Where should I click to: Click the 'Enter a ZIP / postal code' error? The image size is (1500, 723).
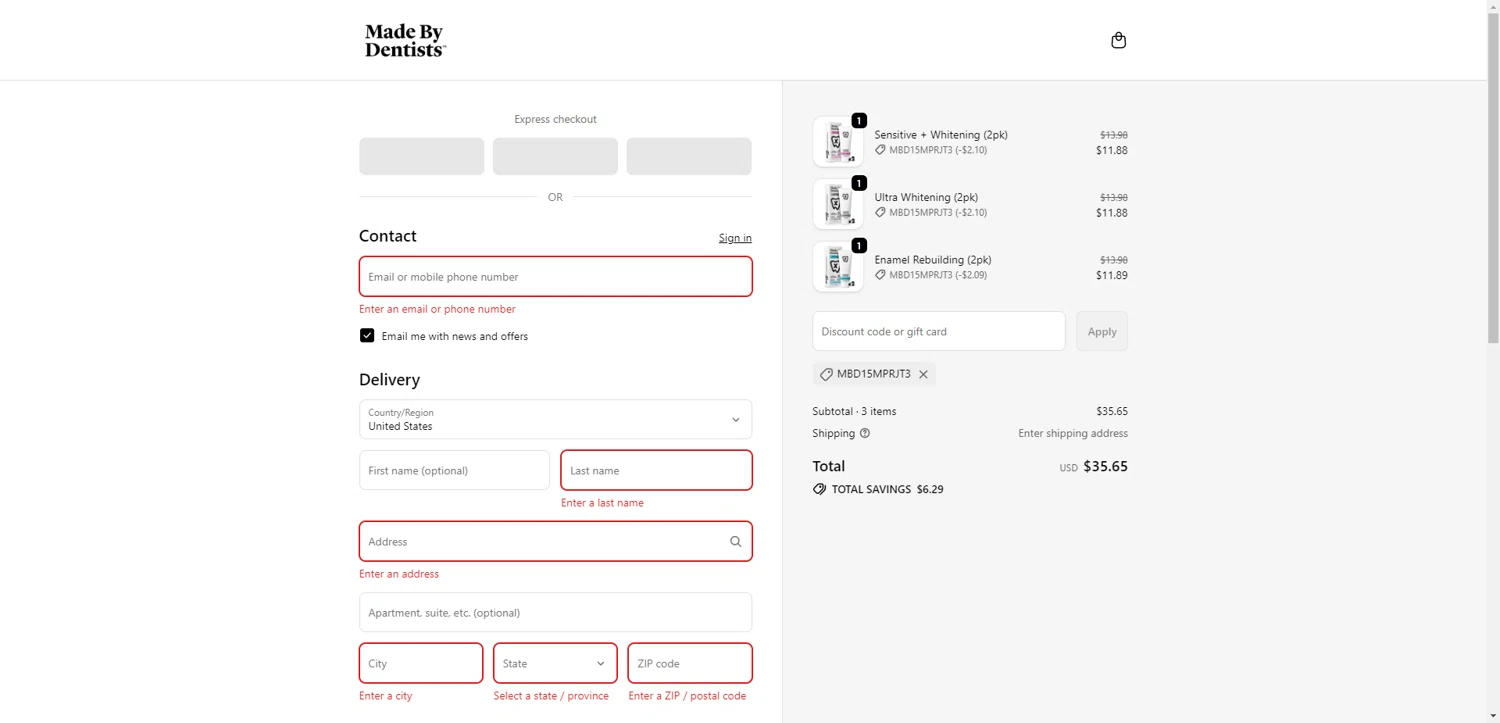point(687,696)
